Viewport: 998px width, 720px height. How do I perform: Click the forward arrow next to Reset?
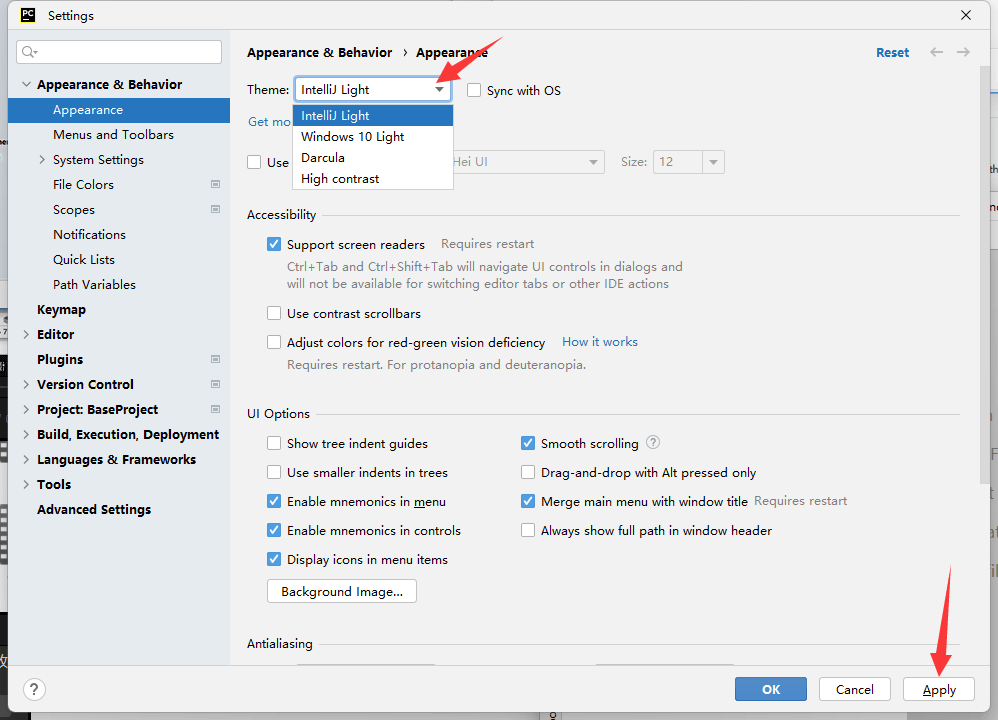[964, 52]
